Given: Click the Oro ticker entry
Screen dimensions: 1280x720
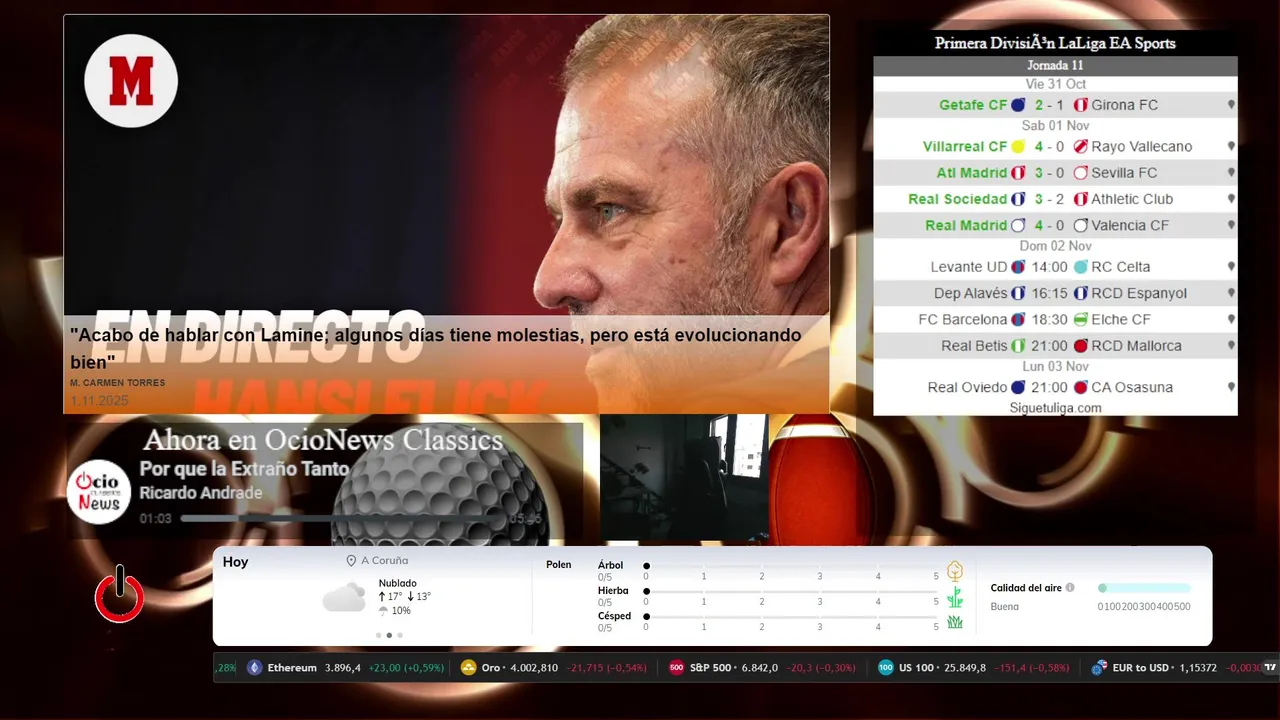Looking at the screenshot, I should click(554, 668).
